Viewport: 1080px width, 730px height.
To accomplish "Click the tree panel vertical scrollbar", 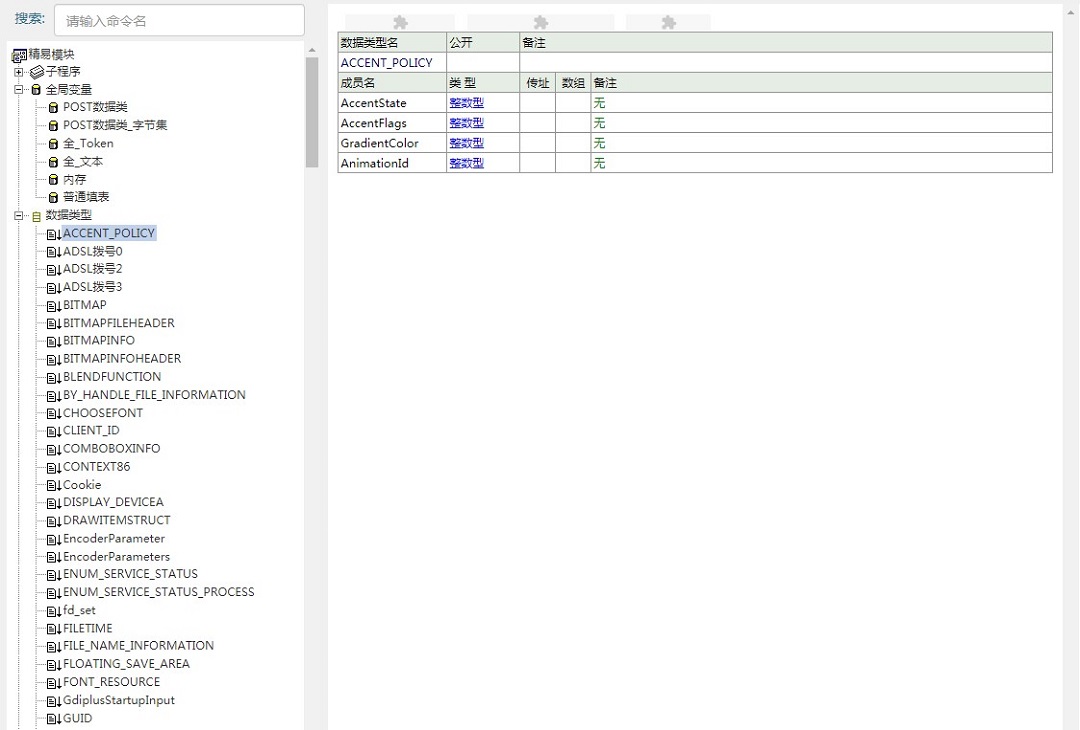I will (312, 112).
